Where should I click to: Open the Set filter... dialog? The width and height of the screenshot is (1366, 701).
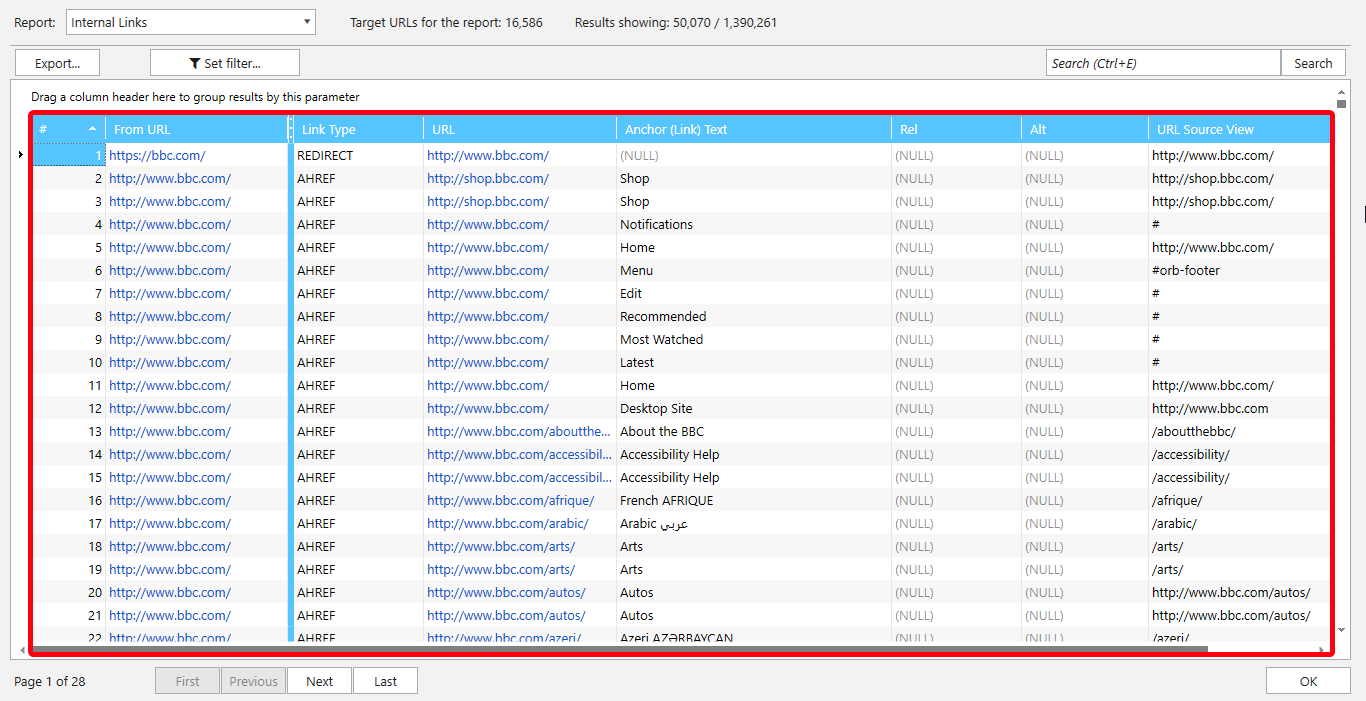225,63
